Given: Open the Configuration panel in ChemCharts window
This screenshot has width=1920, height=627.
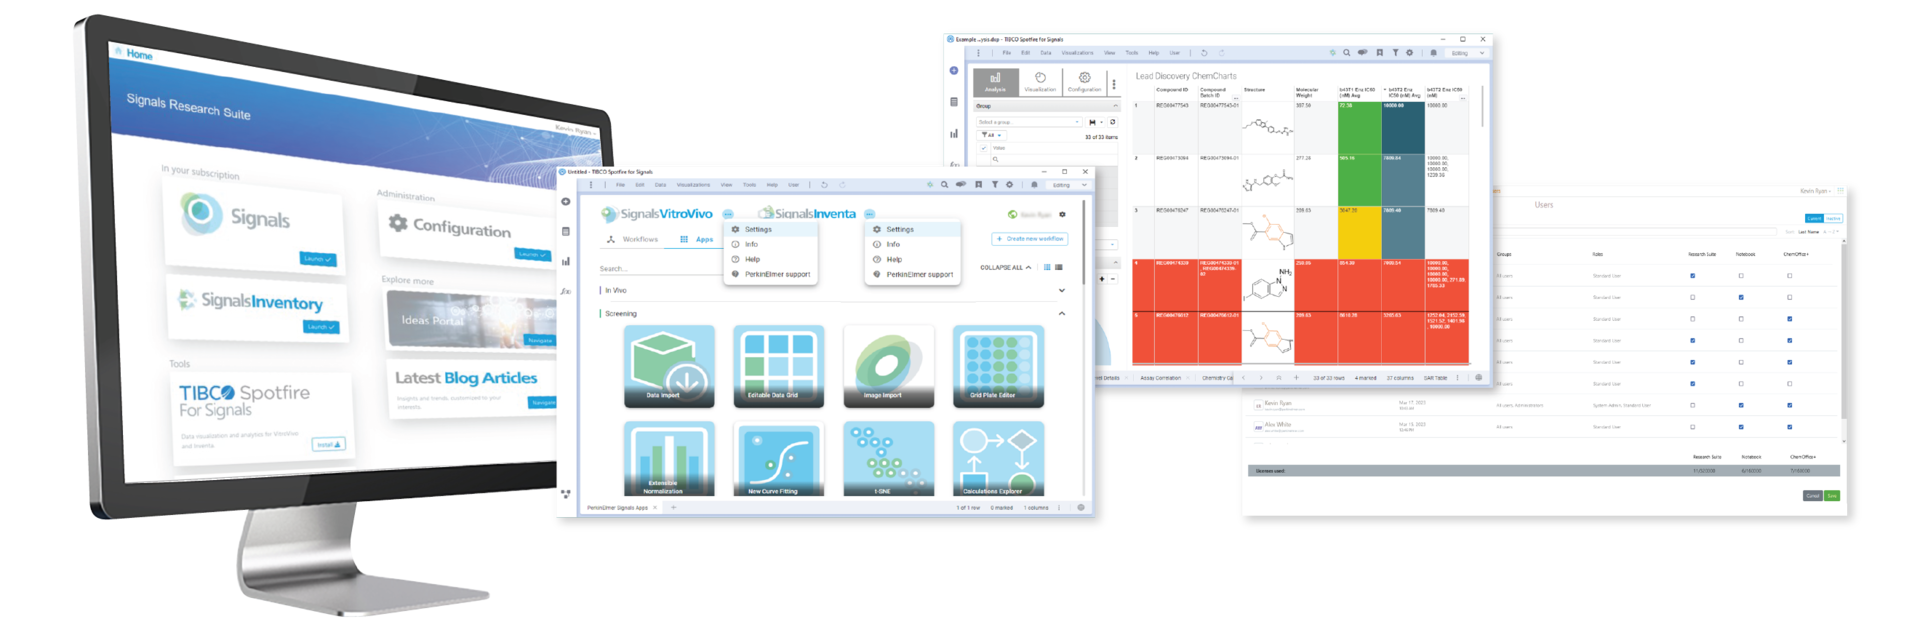Looking at the screenshot, I should tap(1084, 81).
